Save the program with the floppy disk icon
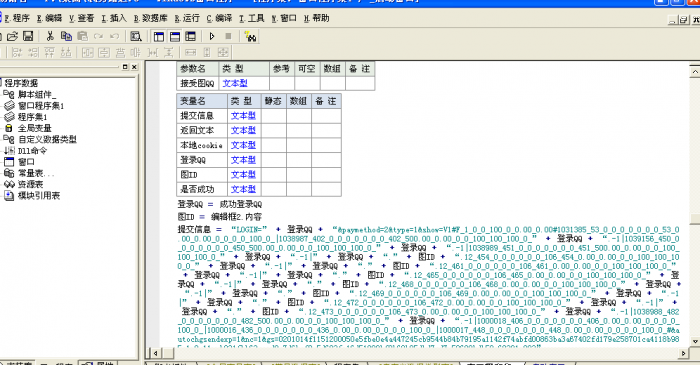 click(28, 37)
